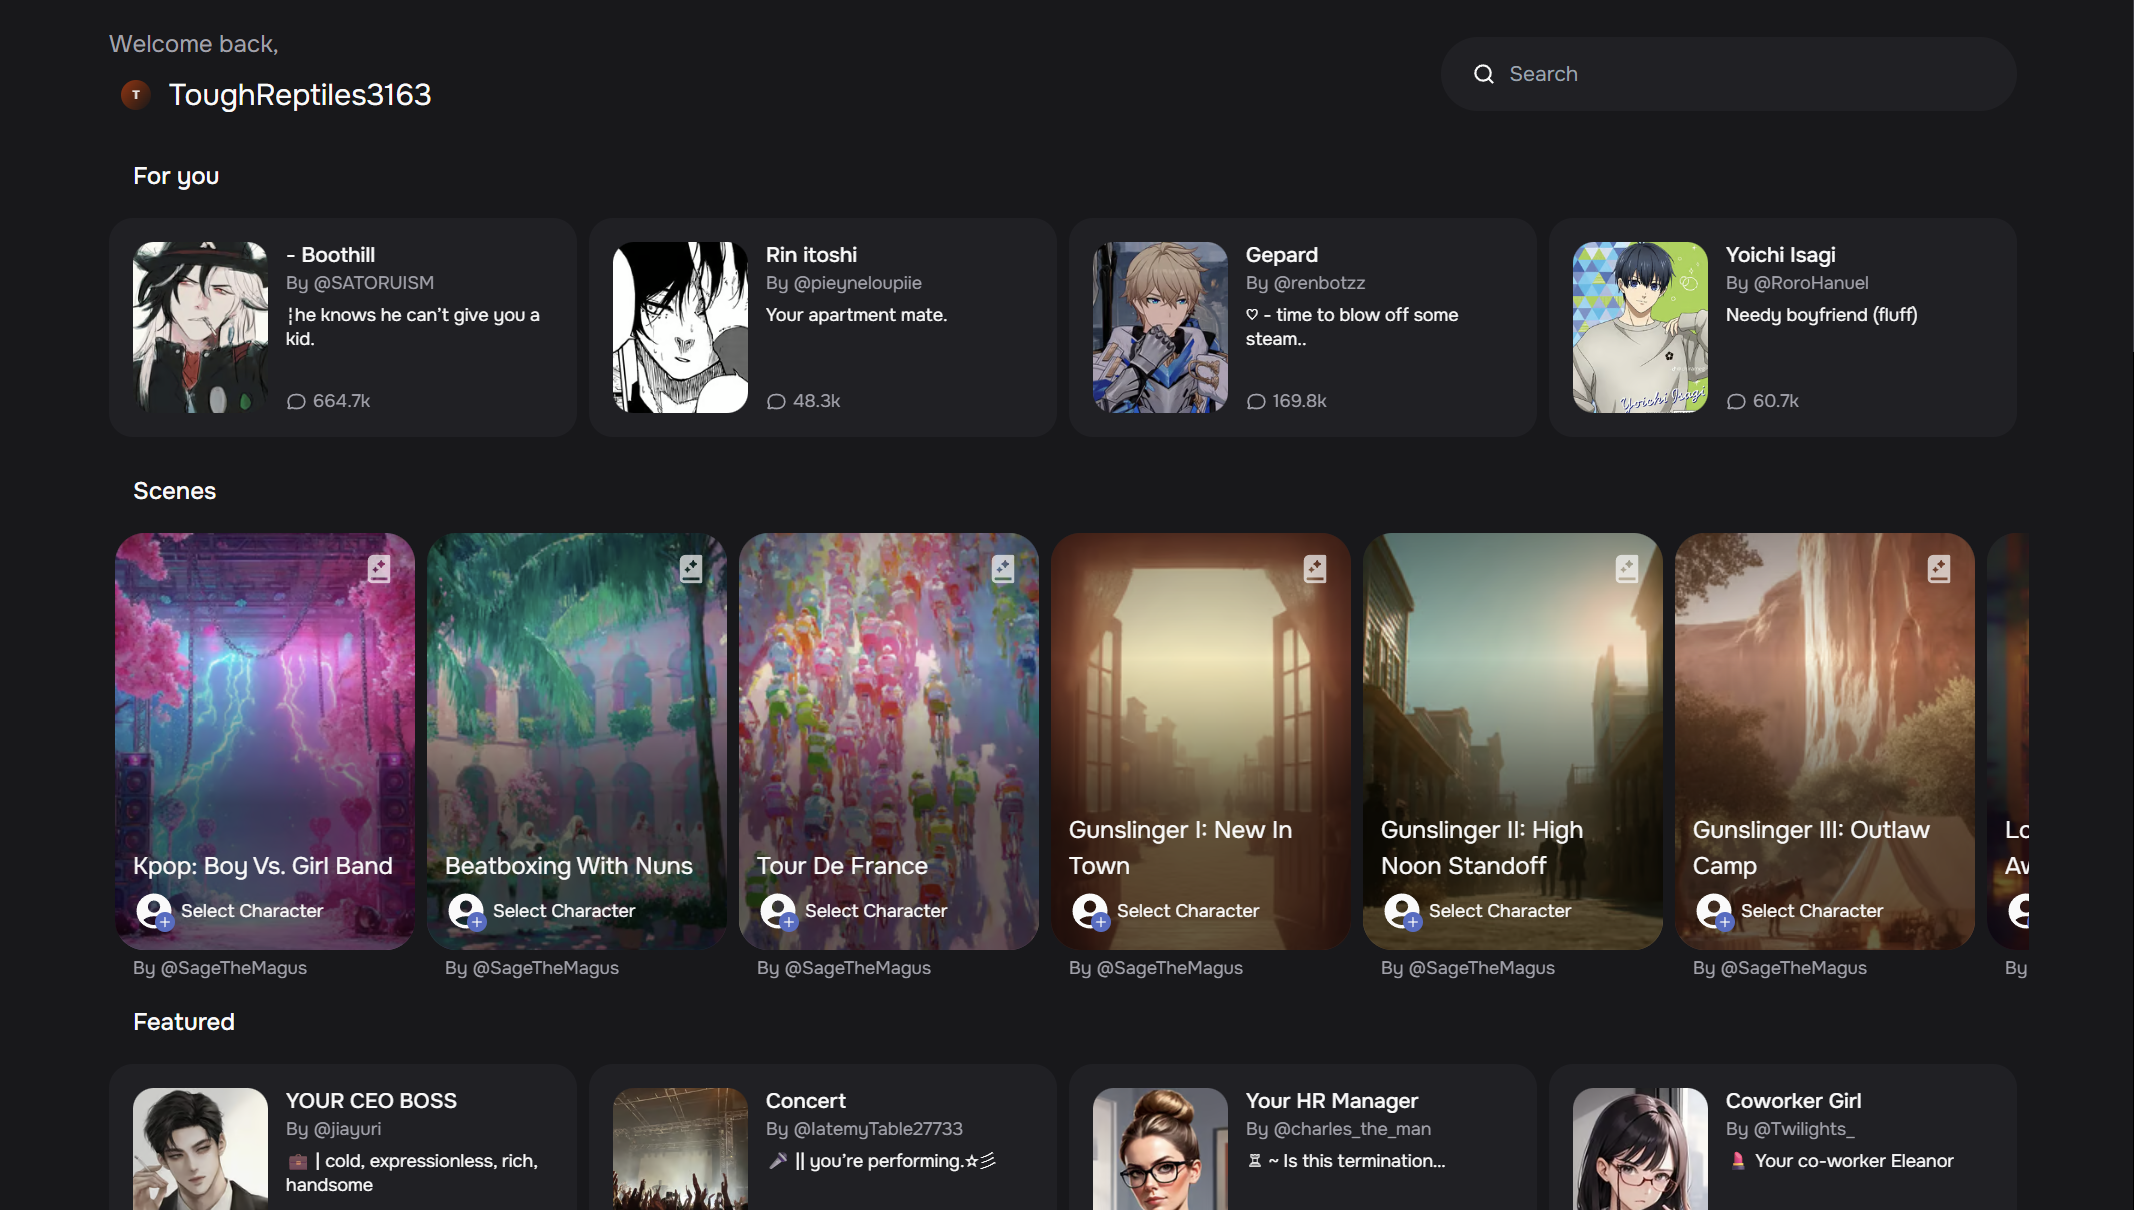Select Character for Gunslinger I: New In Town
The image size is (2134, 1210).
click(1188, 911)
